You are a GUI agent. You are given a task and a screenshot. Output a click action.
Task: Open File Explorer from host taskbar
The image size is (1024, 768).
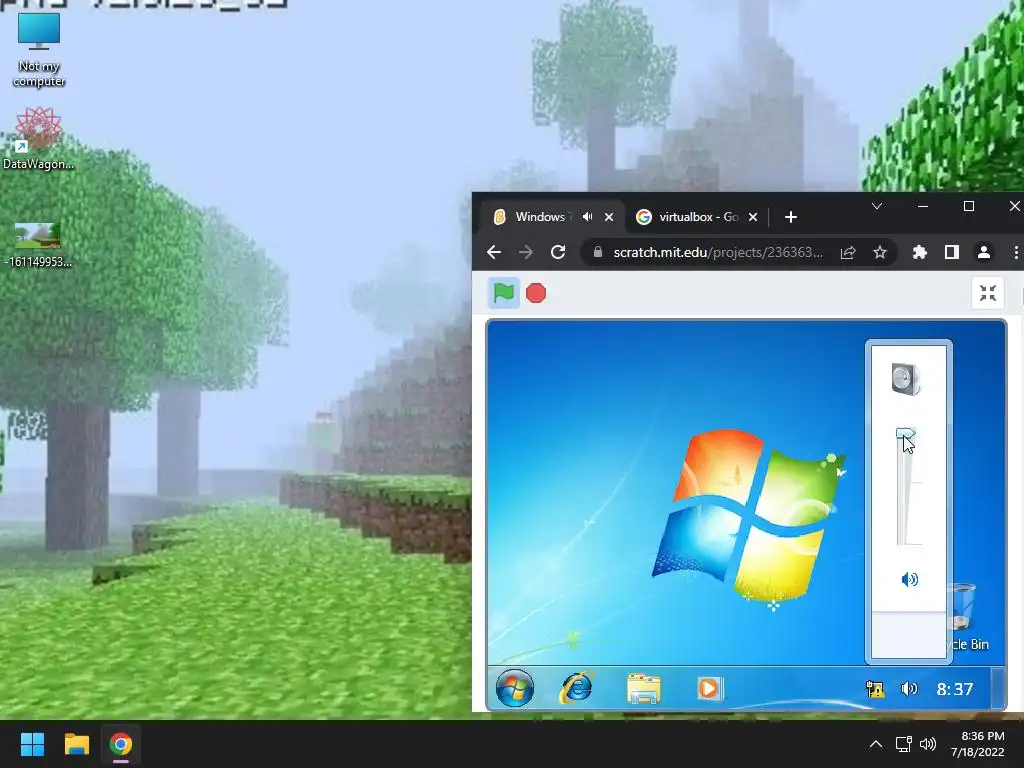click(x=76, y=744)
